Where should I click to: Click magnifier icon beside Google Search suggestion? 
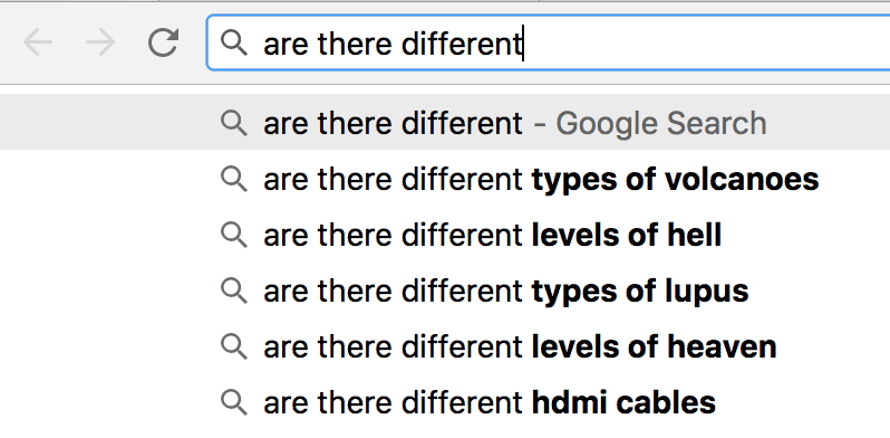click(x=234, y=123)
